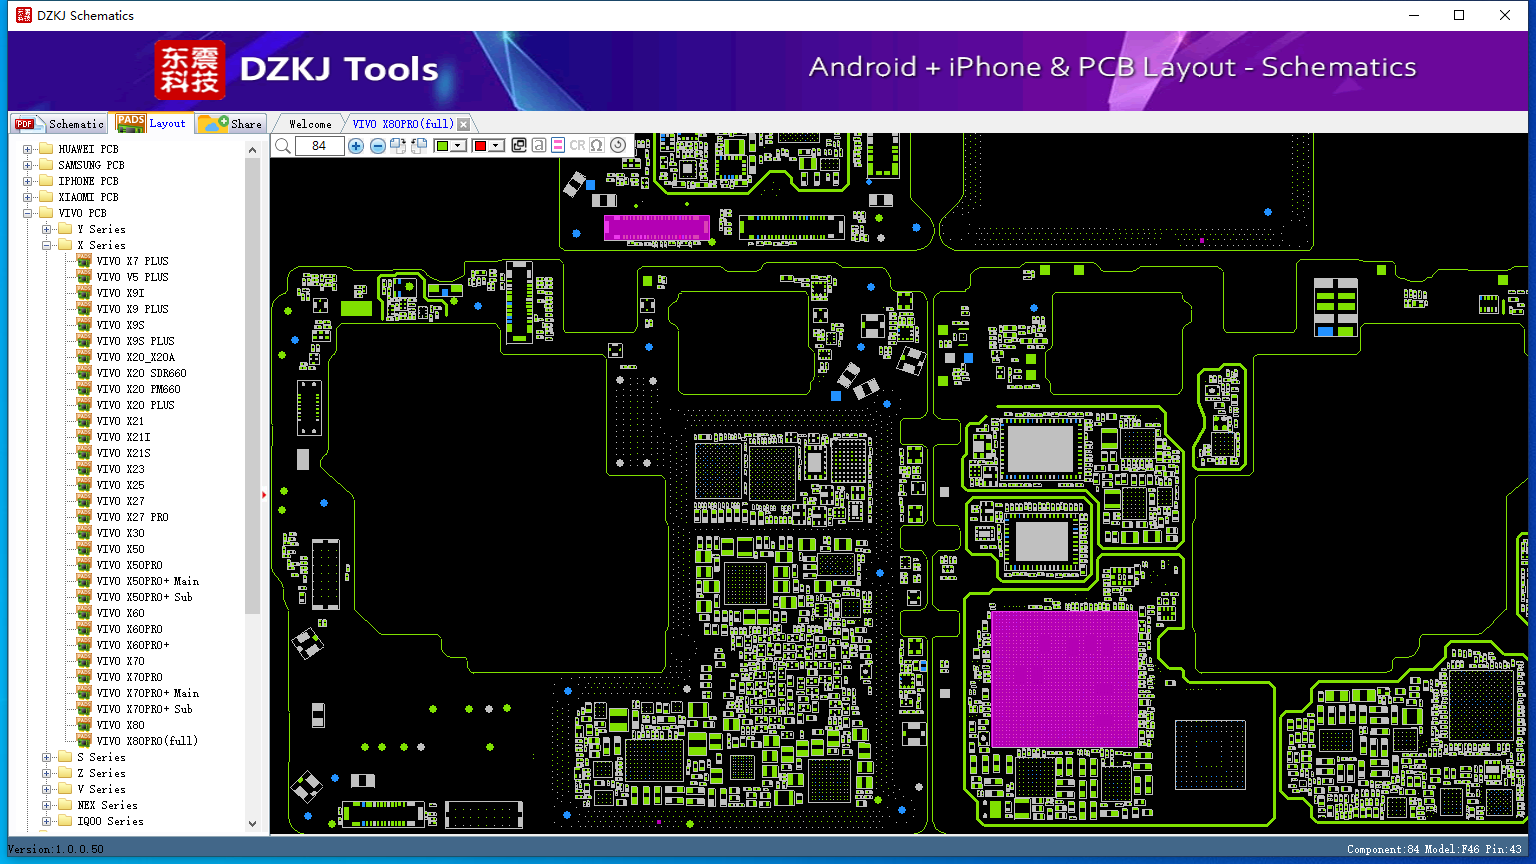Toggle the Omega symbol toolbar button
The image size is (1536, 864).
point(597,146)
